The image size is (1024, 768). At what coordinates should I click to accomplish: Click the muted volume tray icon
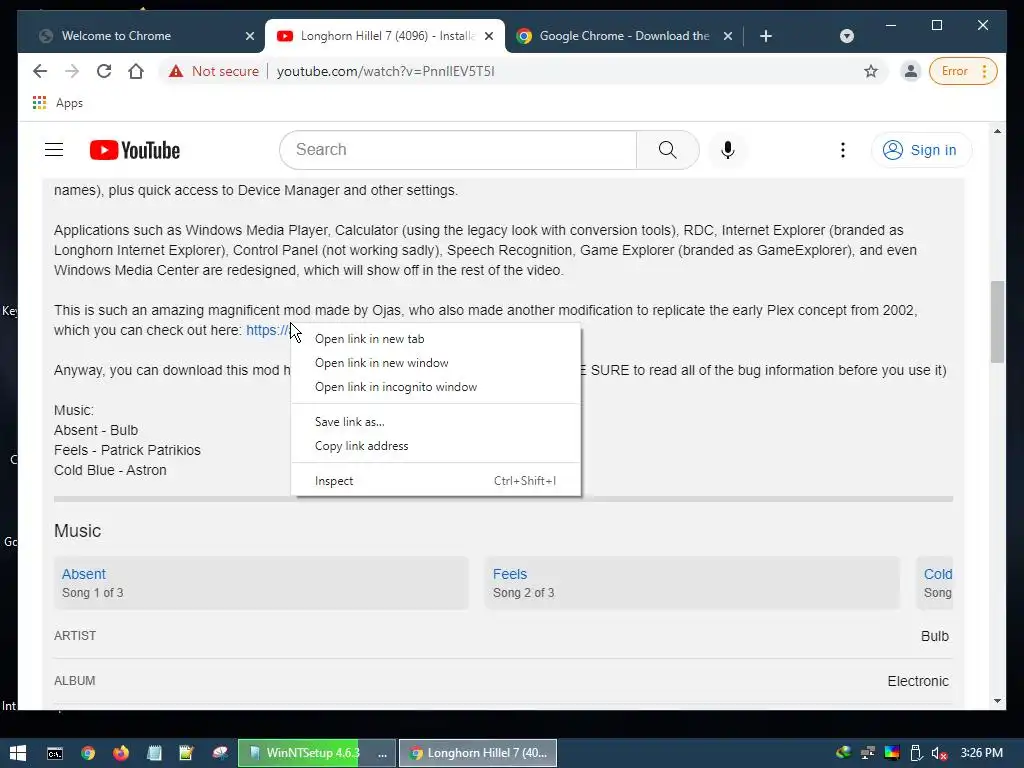click(x=940, y=753)
